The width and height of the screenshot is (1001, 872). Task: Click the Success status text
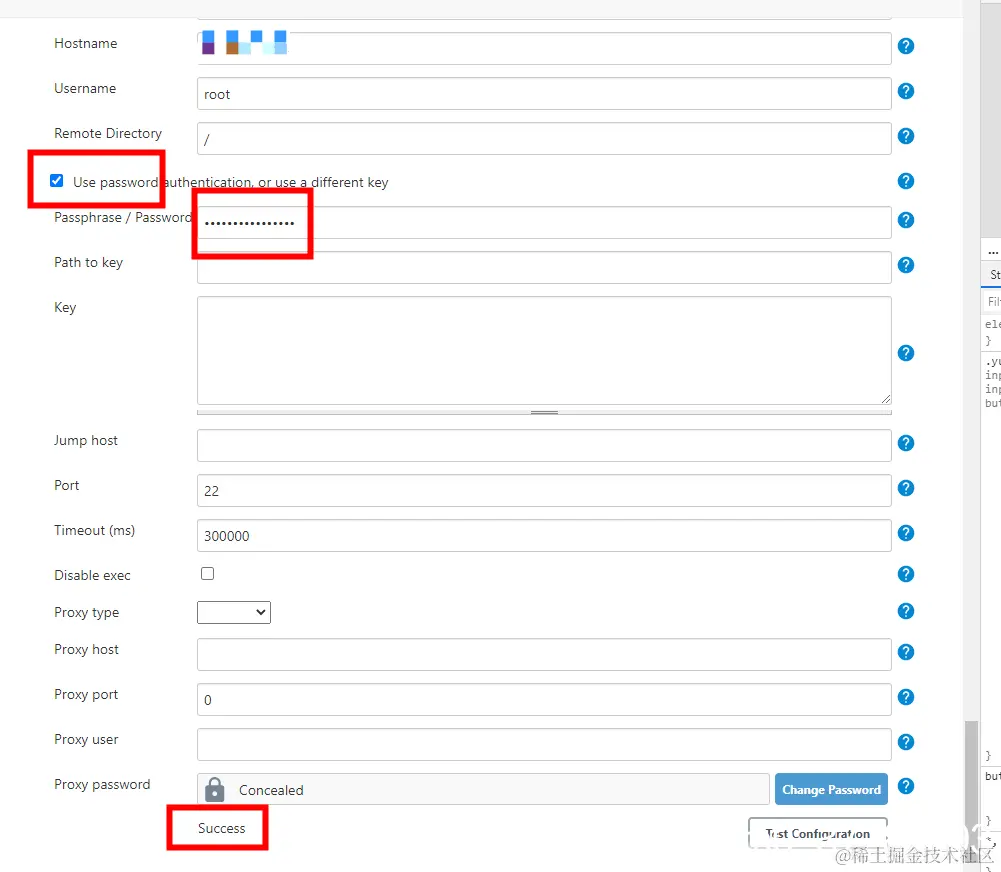[222, 828]
